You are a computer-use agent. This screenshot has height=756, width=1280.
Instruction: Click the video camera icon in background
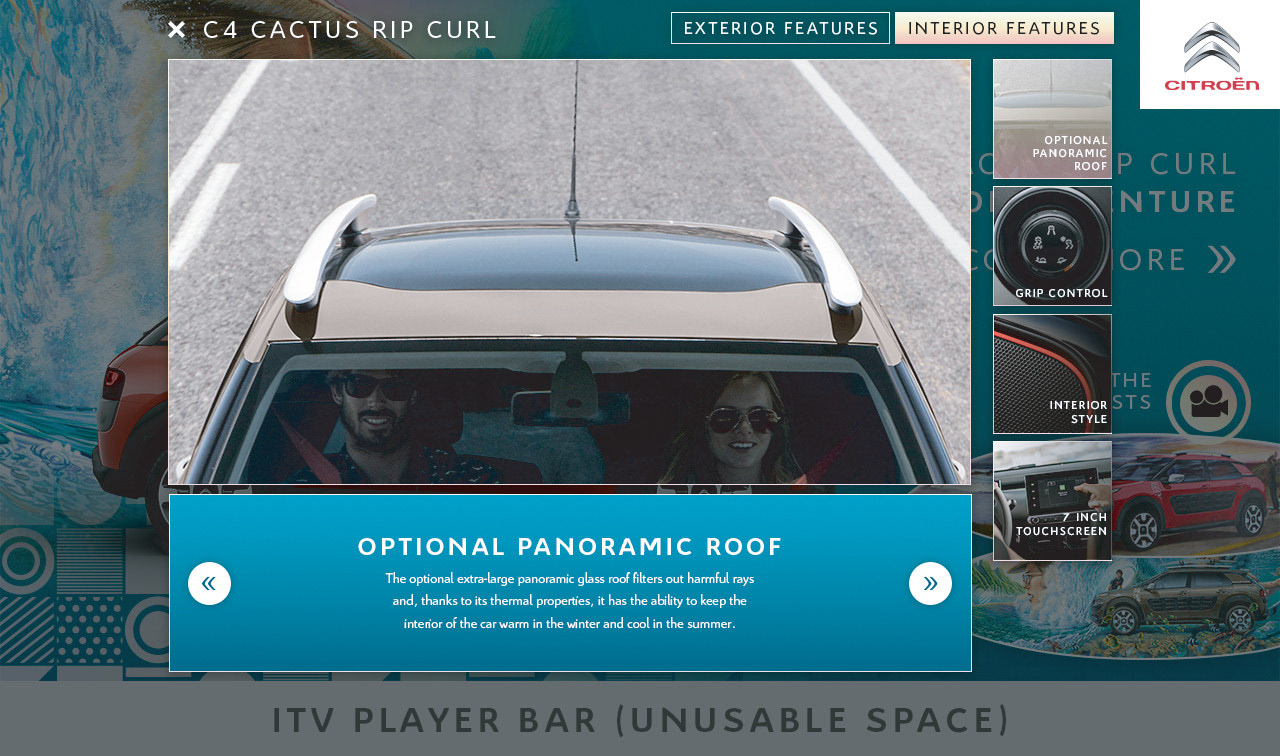pyautogui.click(x=1208, y=402)
